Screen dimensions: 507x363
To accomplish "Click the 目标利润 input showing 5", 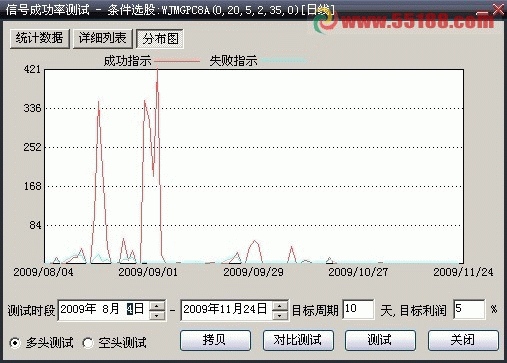I will (x=469, y=309).
